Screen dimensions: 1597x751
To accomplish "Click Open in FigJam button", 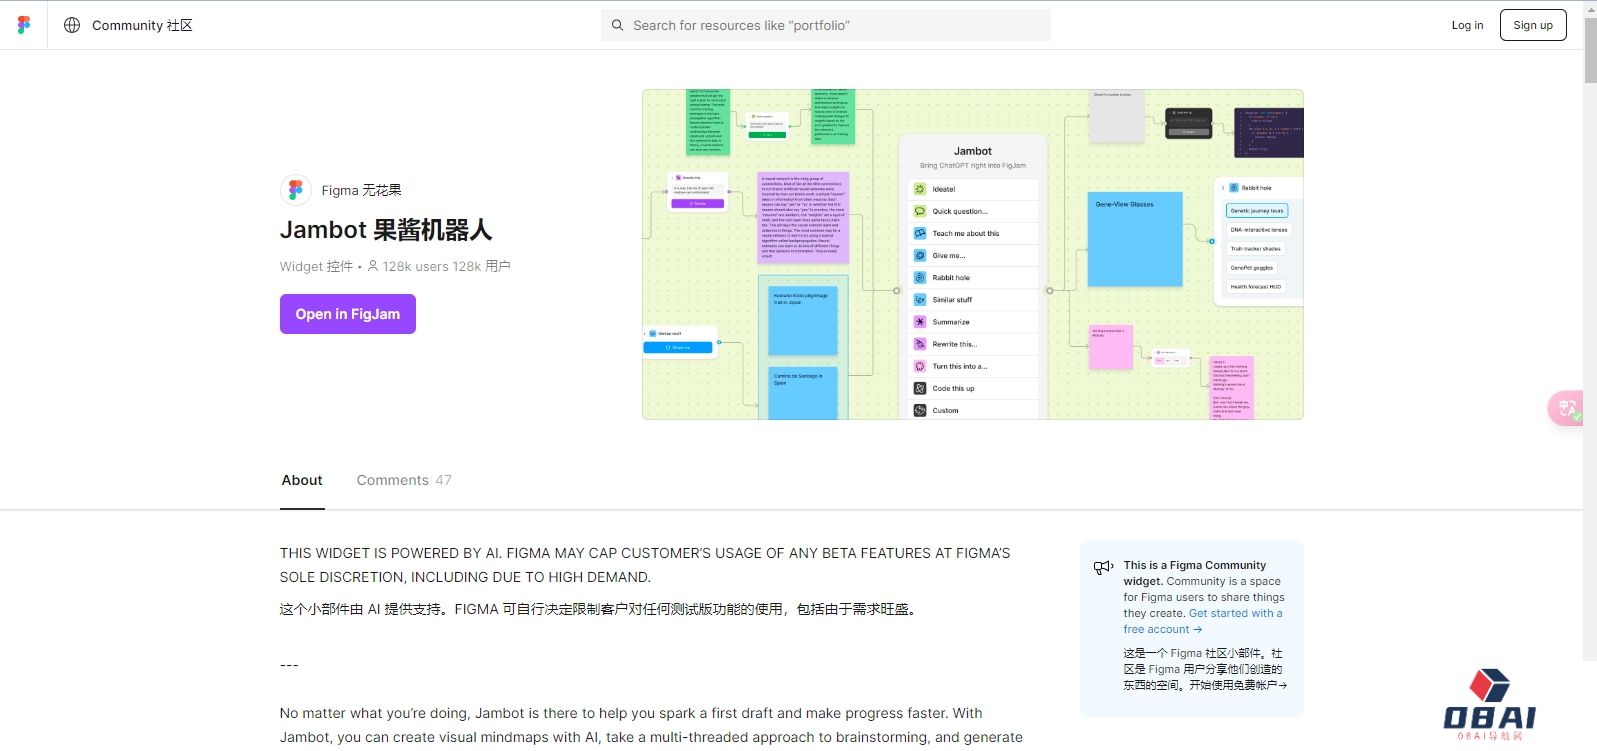I will [348, 314].
